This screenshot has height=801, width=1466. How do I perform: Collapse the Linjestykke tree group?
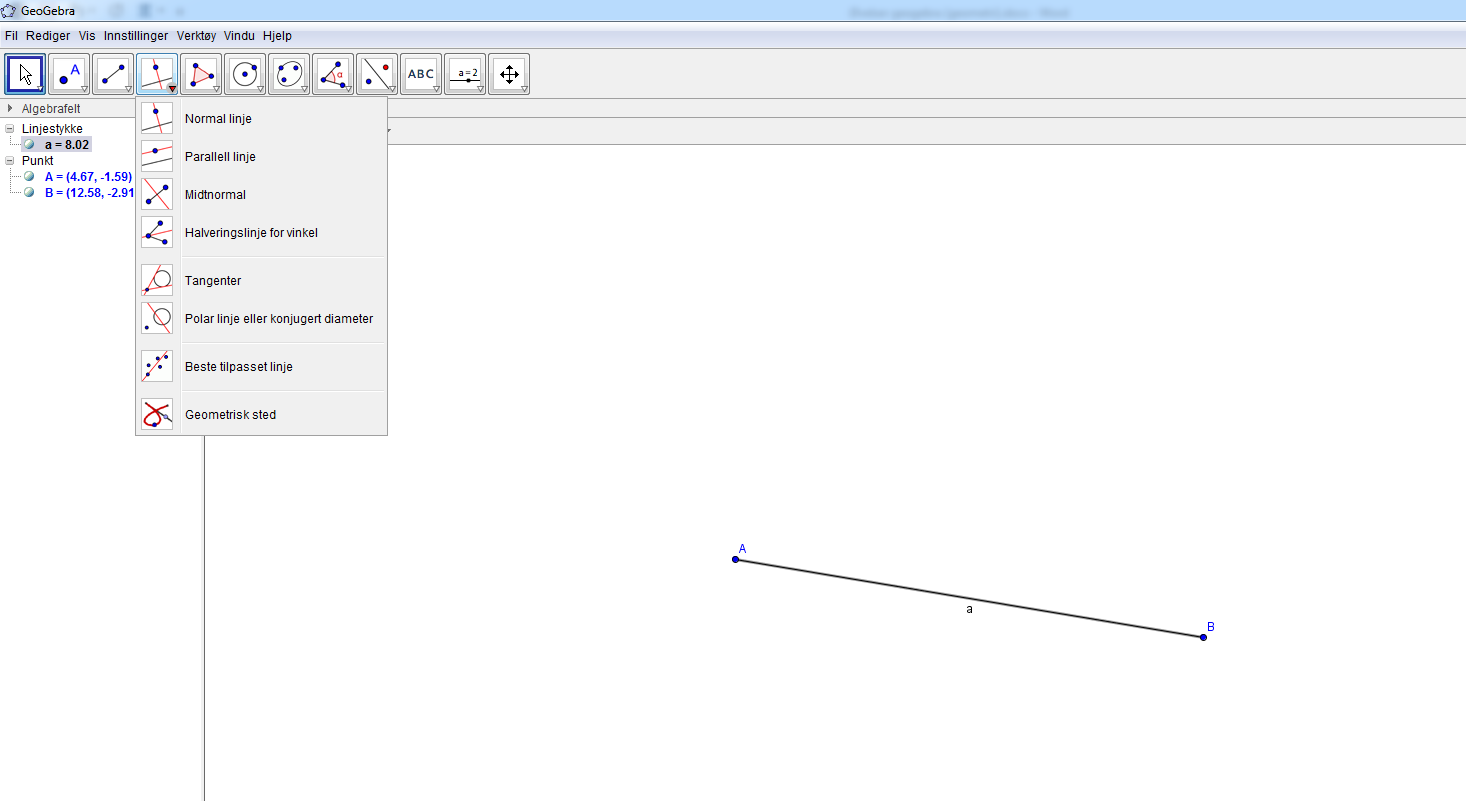click(x=10, y=128)
